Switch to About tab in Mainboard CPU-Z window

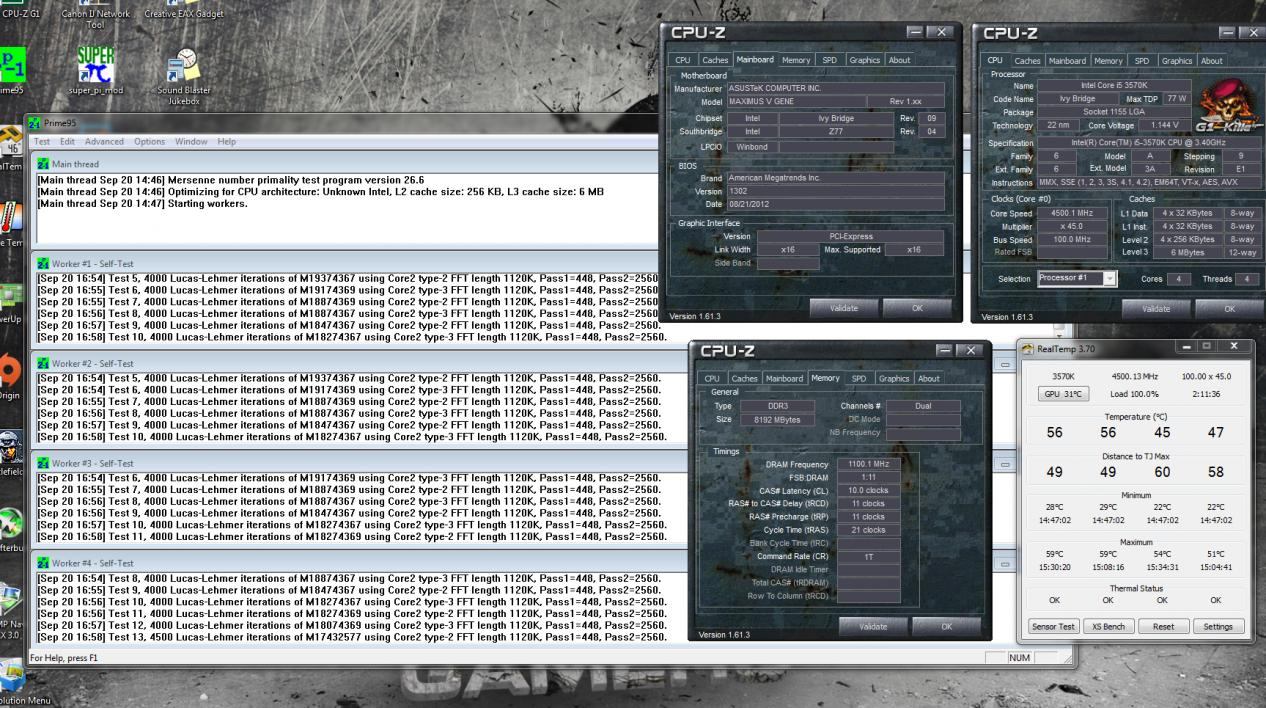tap(900, 60)
